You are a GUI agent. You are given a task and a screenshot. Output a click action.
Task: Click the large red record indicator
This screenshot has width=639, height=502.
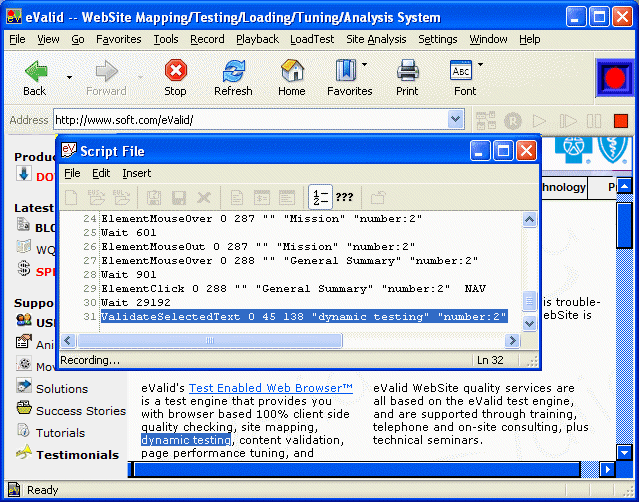tap(615, 78)
